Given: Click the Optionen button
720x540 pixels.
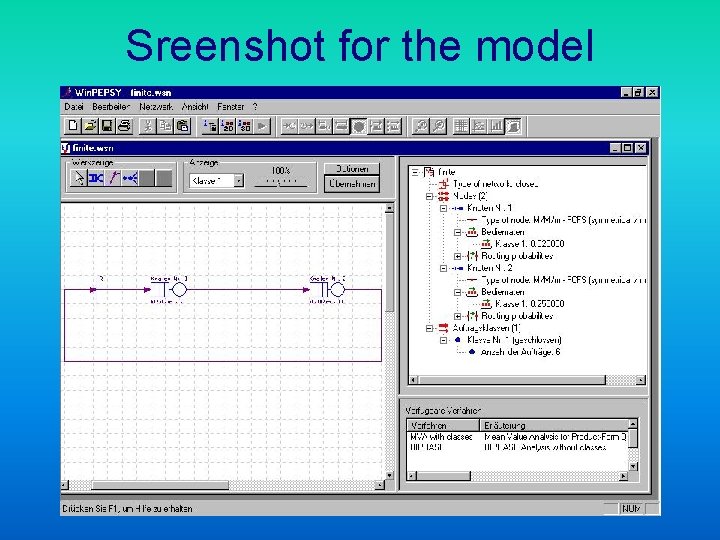Looking at the screenshot, I should [x=352, y=169].
